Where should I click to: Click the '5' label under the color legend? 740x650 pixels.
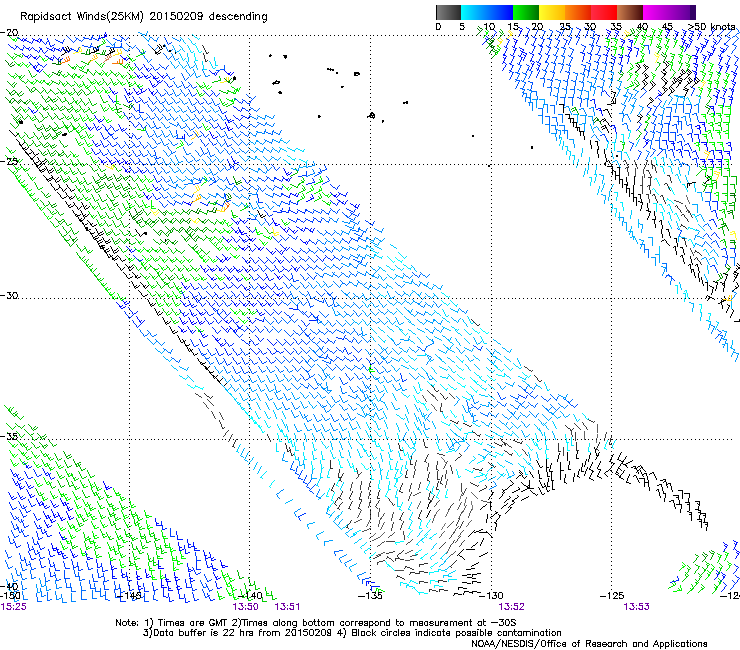point(462,27)
